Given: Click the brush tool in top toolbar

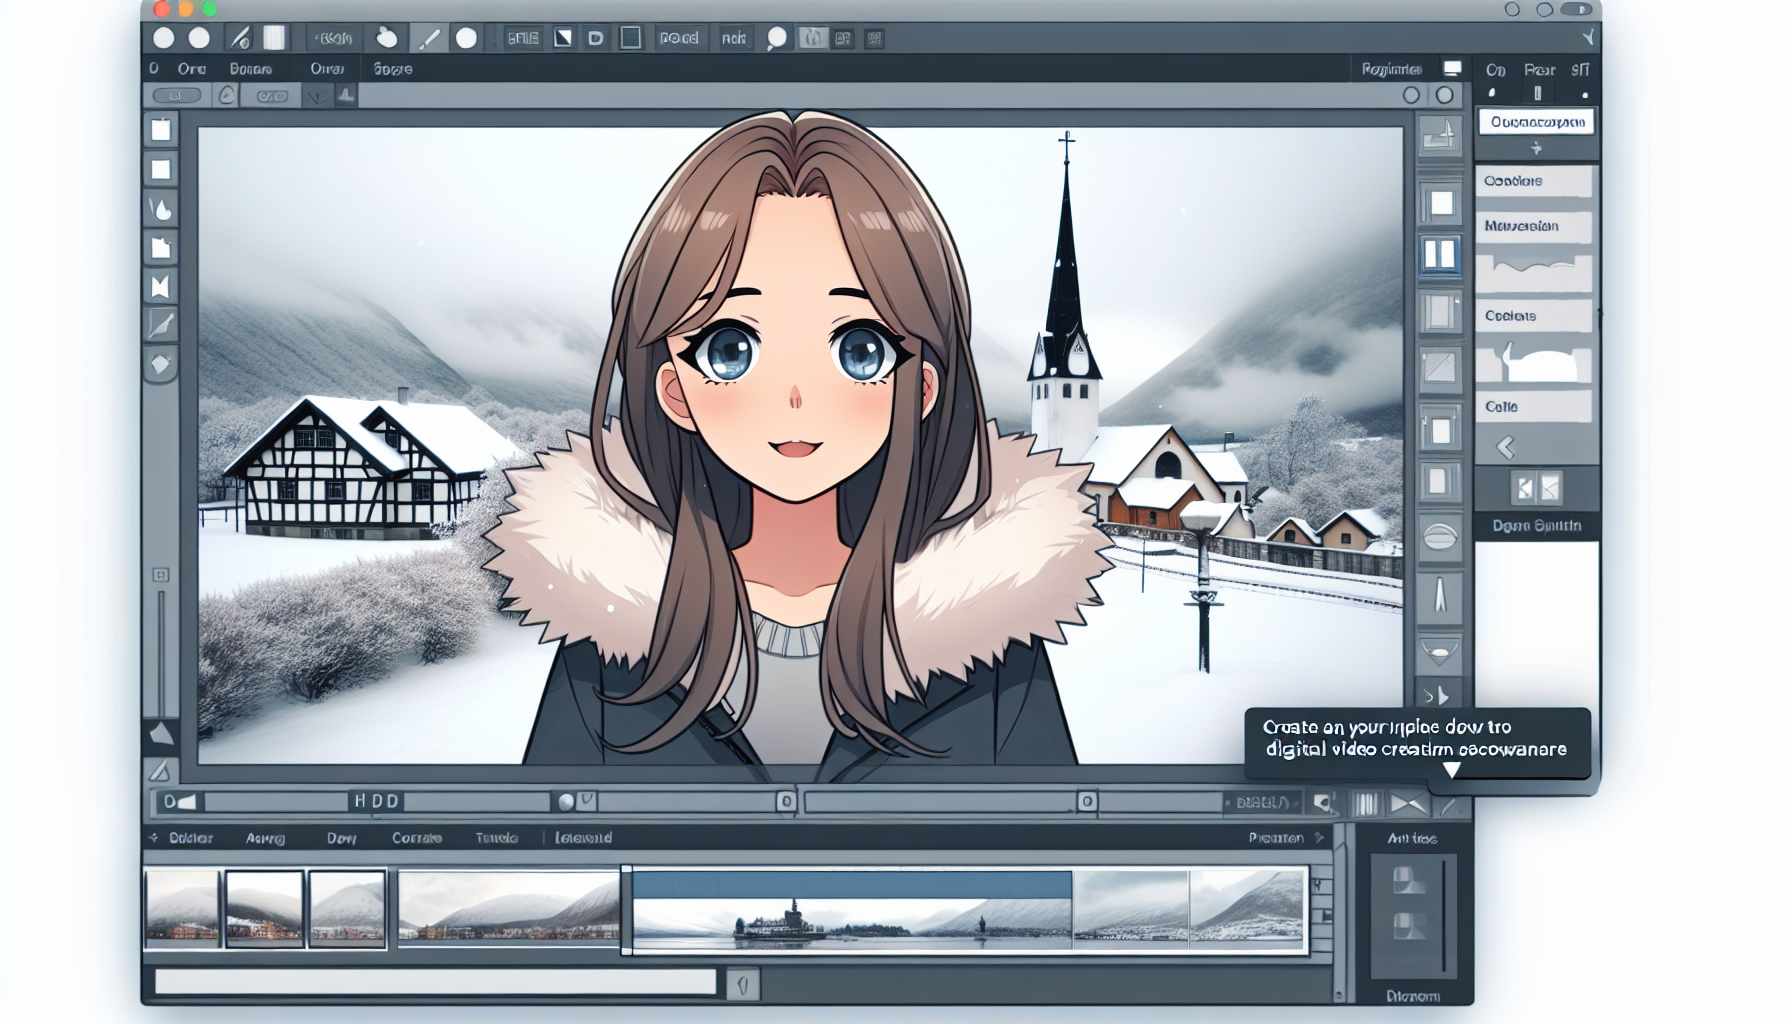Looking at the screenshot, I should click(x=429, y=39).
